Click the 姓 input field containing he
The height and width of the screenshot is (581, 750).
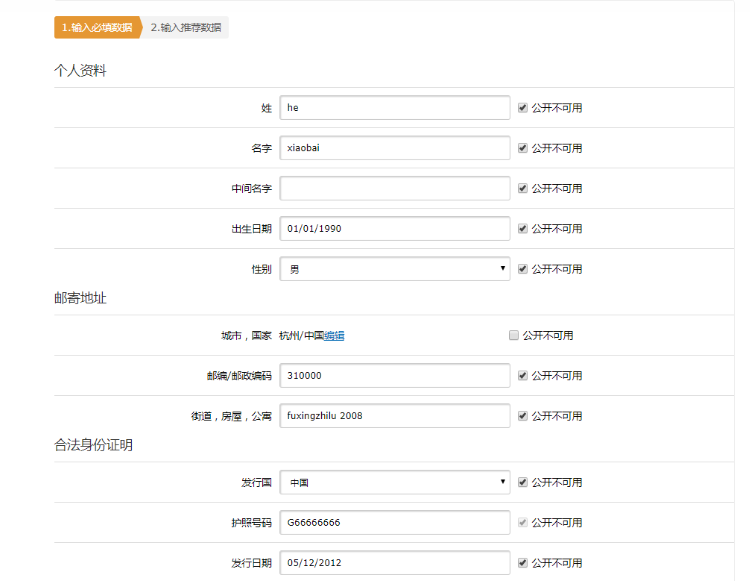395,108
